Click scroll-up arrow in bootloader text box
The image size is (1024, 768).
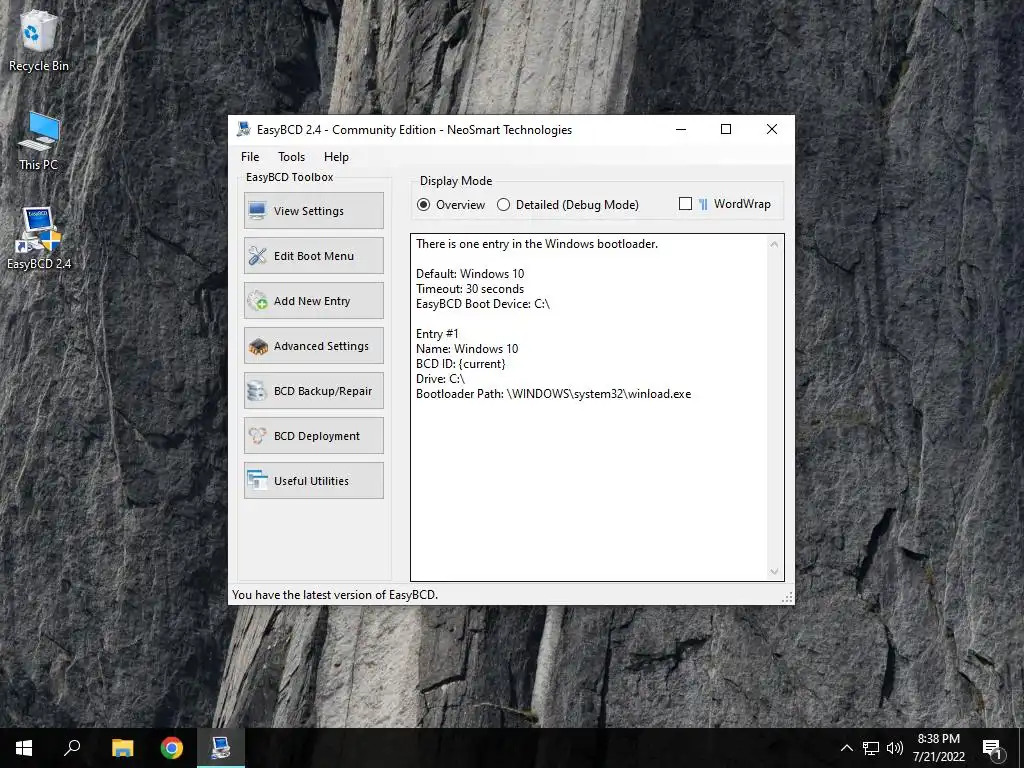(774, 244)
